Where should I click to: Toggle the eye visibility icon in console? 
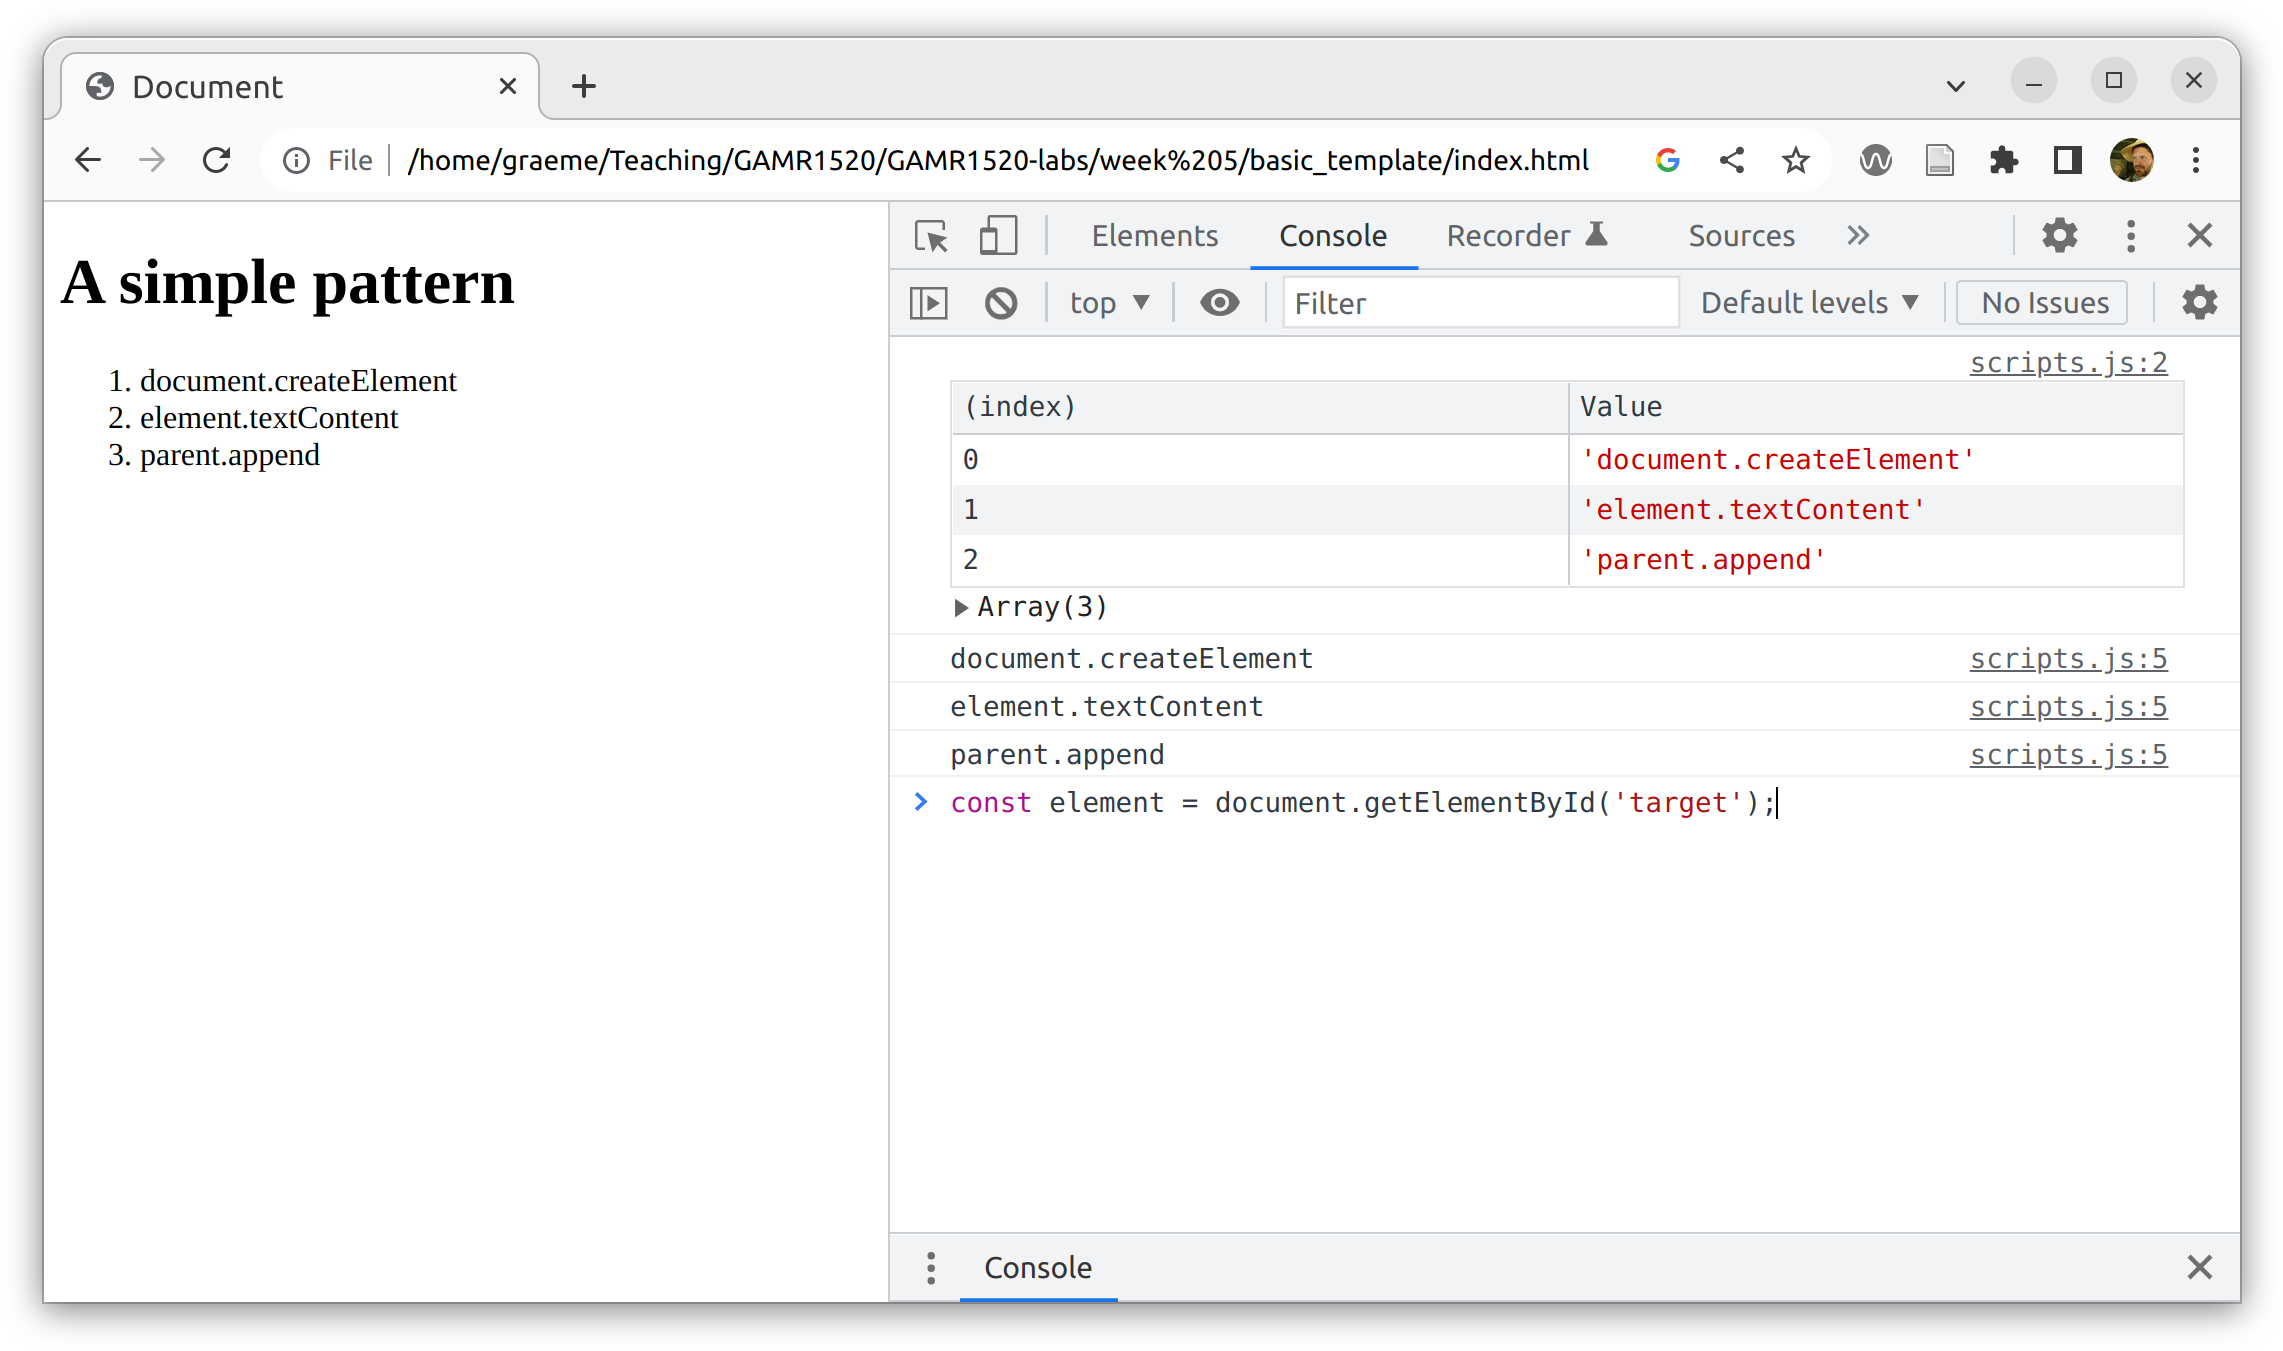1219,301
